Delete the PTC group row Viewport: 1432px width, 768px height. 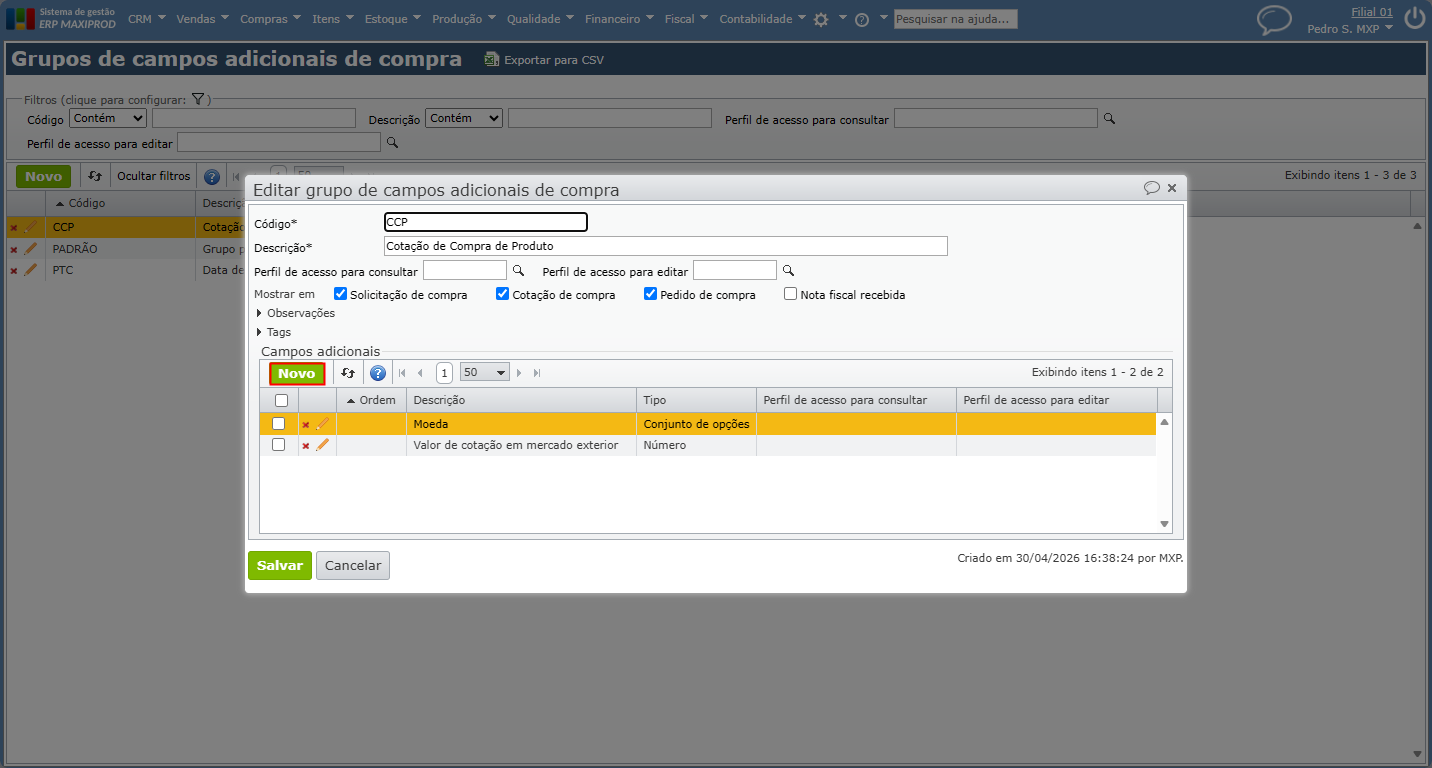[14, 271]
